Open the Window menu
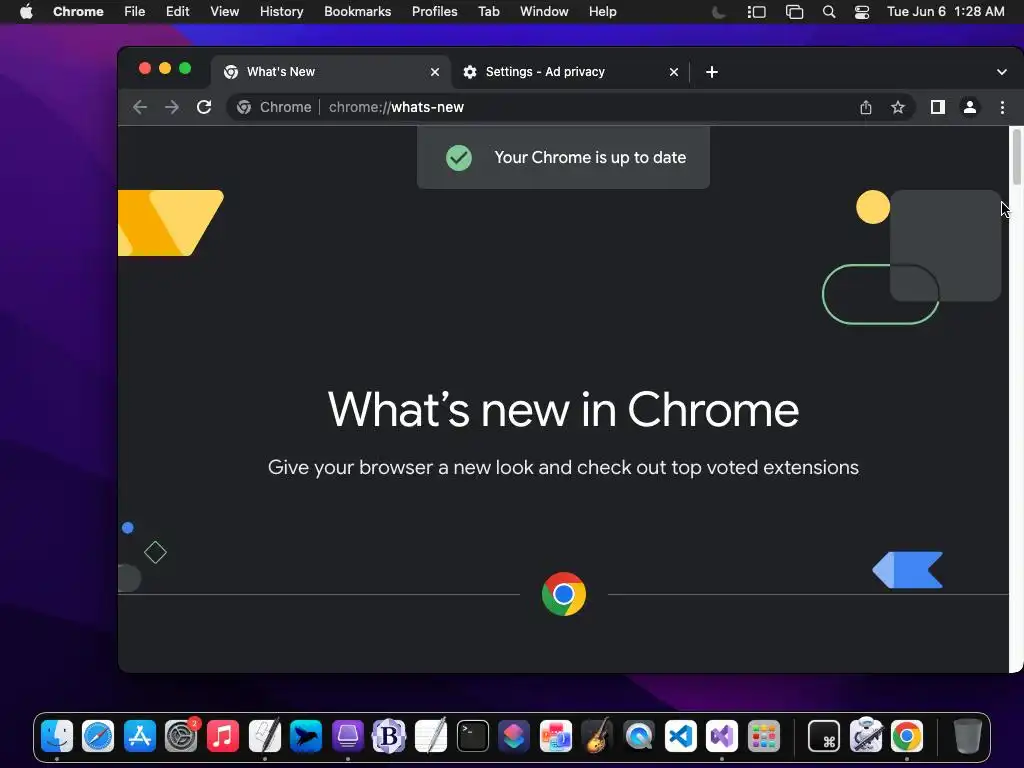This screenshot has height=768, width=1024. (544, 12)
